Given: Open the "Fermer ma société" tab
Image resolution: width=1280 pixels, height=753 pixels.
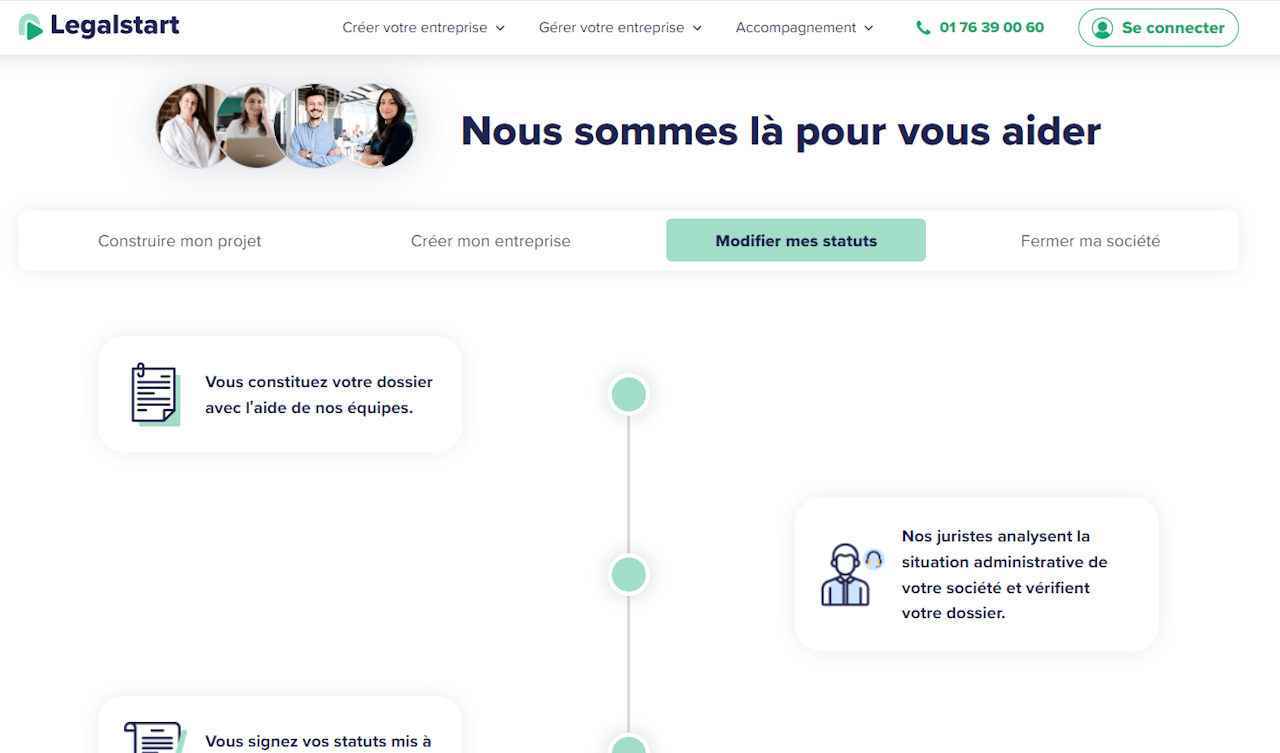Looking at the screenshot, I should (1091, 241).
